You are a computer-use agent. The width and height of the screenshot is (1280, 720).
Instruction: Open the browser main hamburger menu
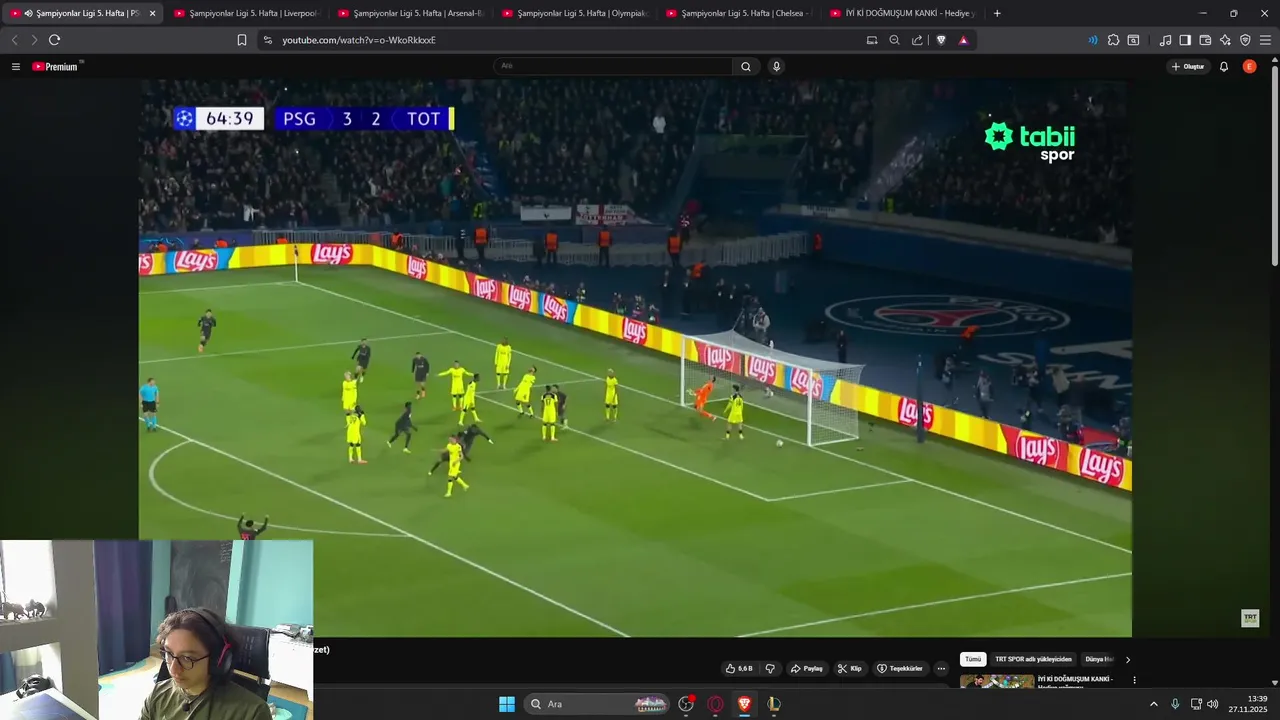(x=1265, y=40)
